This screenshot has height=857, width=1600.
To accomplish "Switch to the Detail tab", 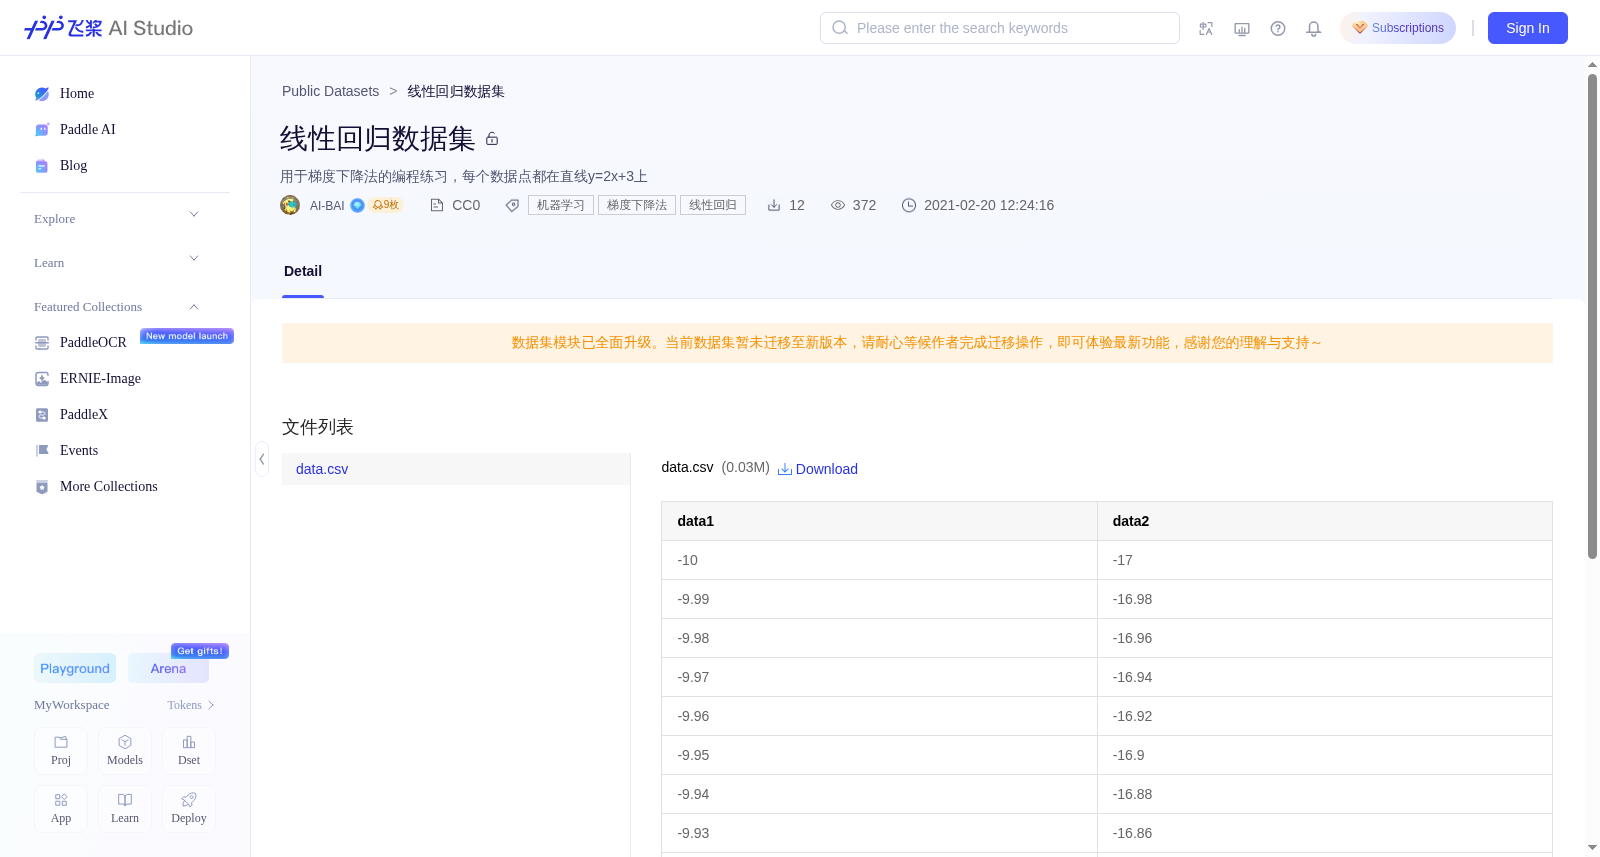I will click(303, 271).
